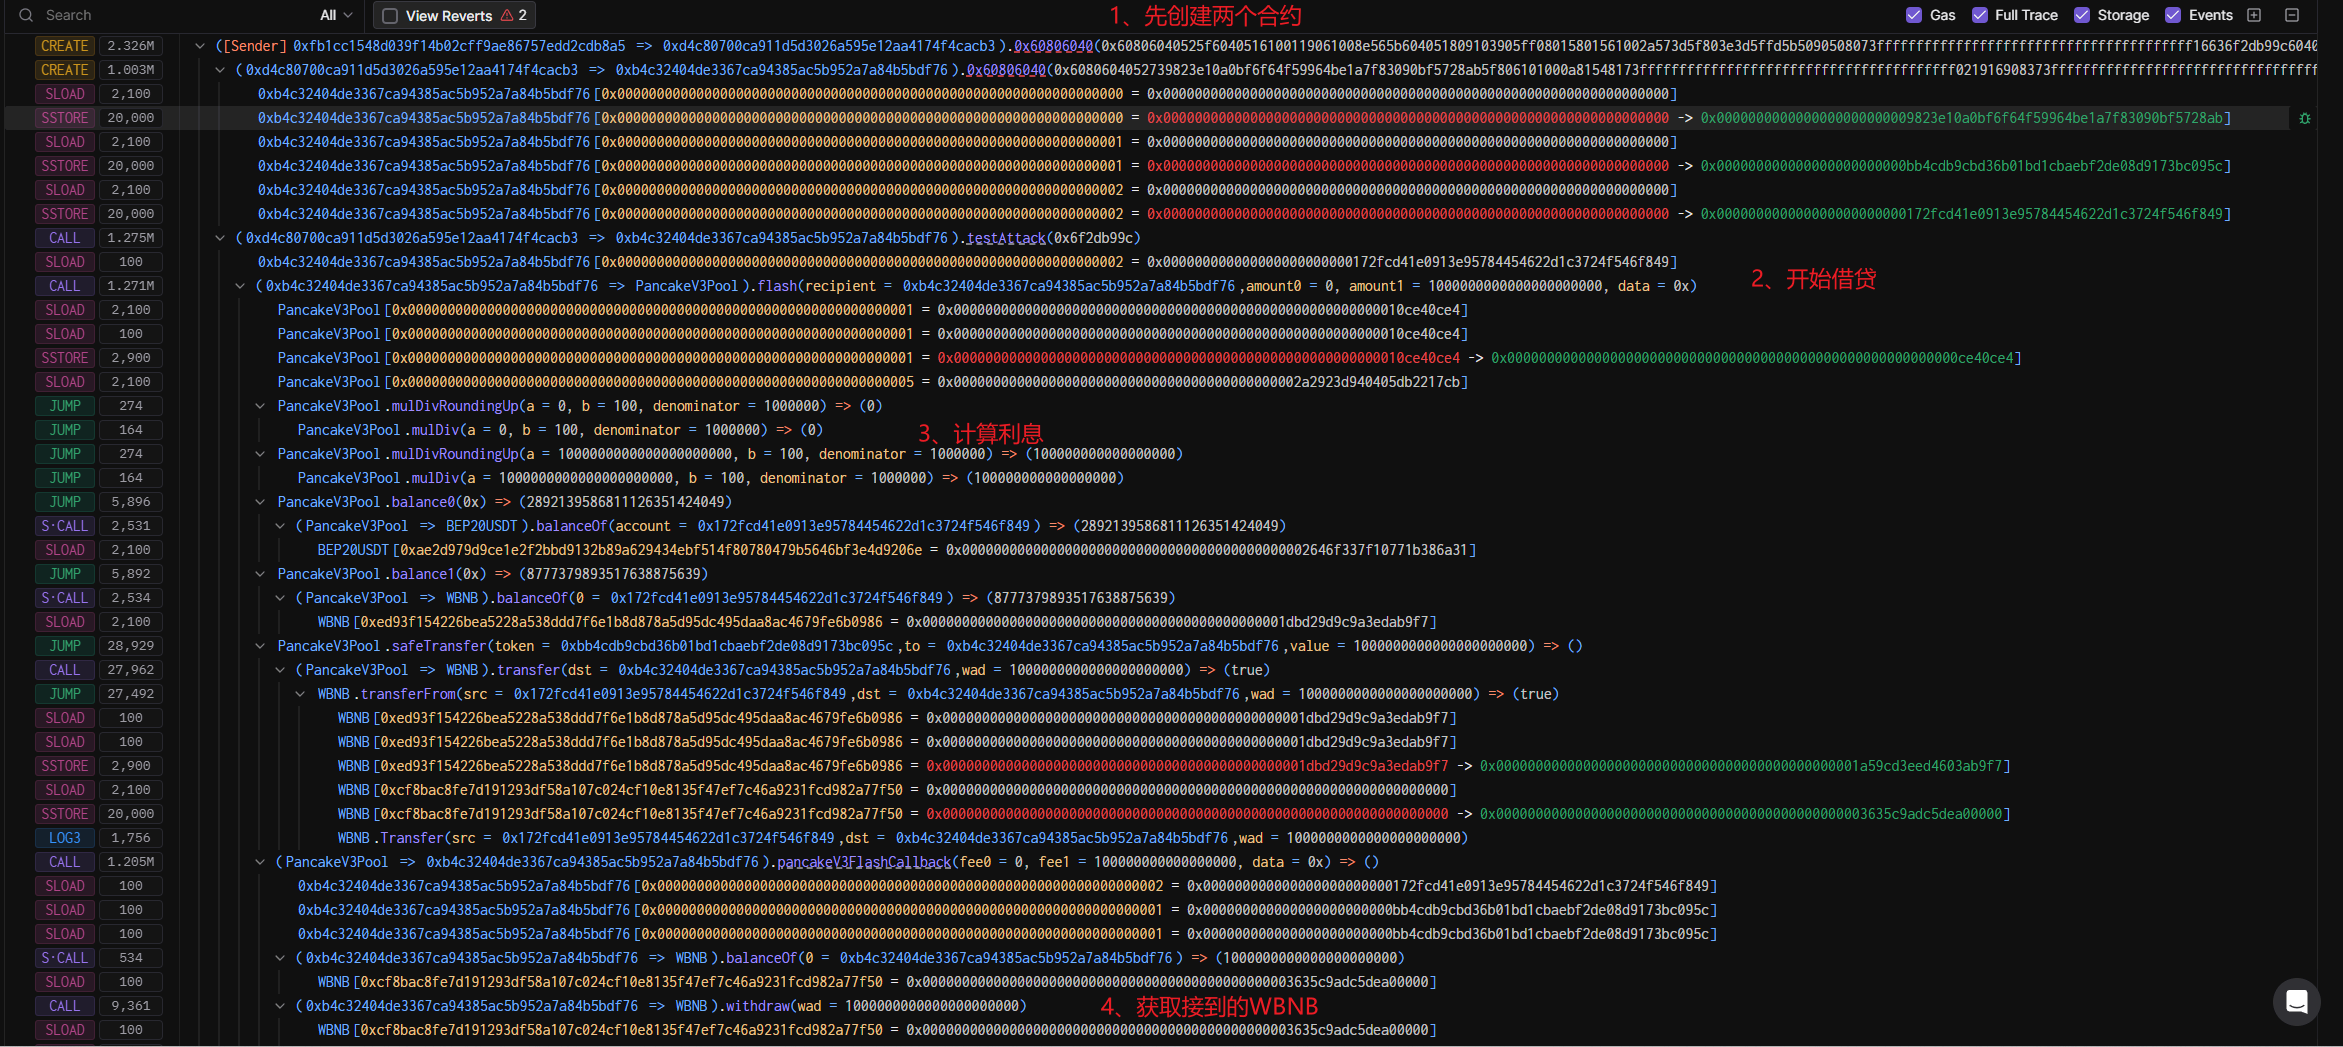Click the gas value 9,361
Image resolution: width=2343 pixels, height=1047 pixels.
(131, 1006)
